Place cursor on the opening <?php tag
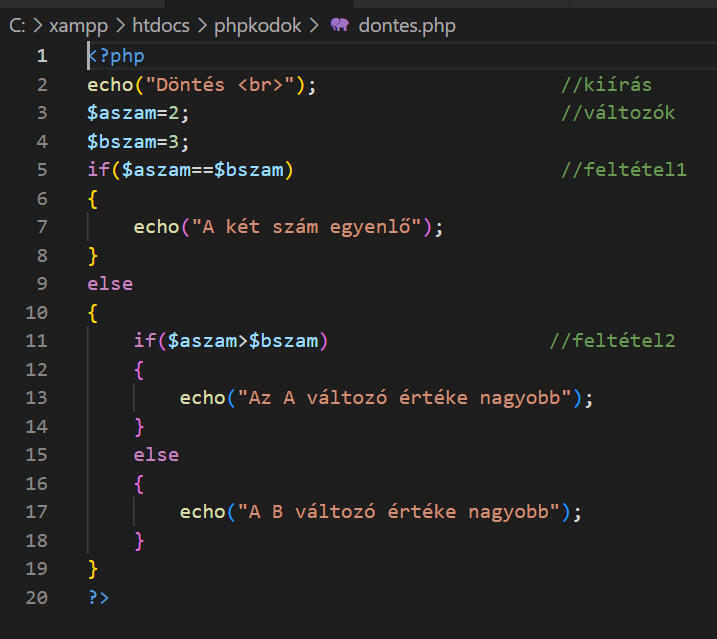The width and height of the screenshot is (717, 639). coord(116,56)
